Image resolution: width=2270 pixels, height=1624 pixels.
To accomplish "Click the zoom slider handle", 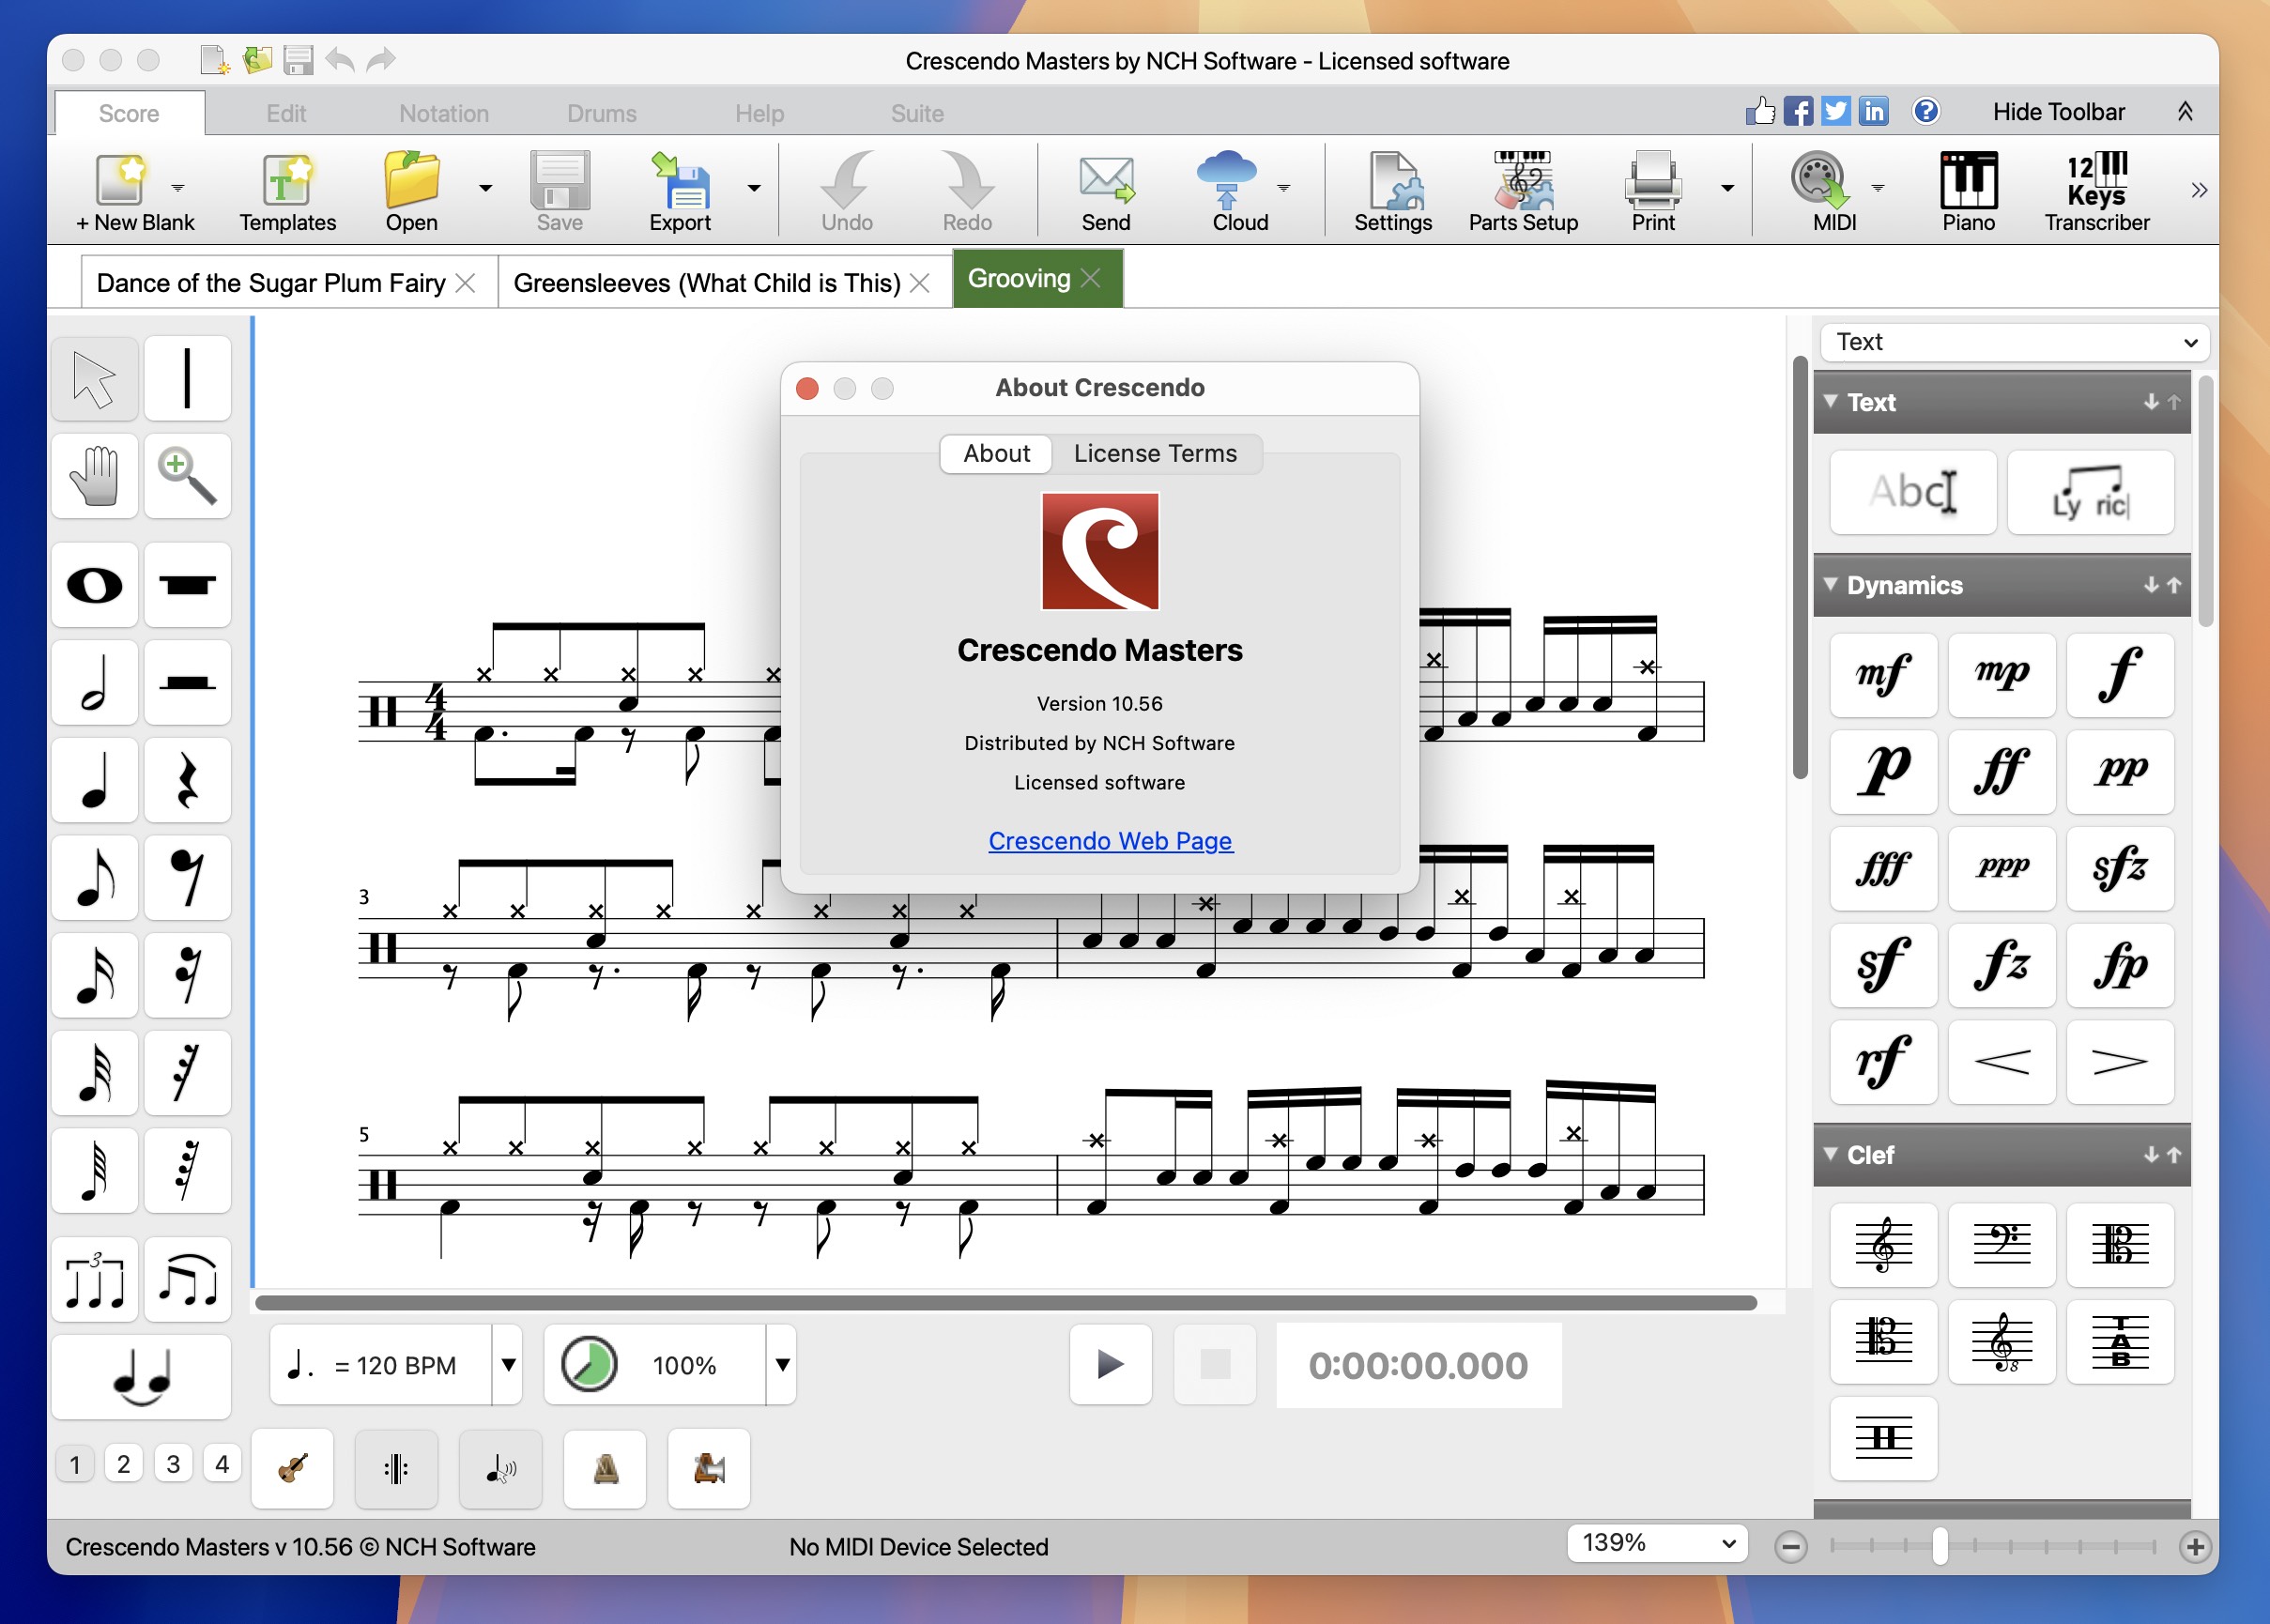I will click(1939, 1546).
